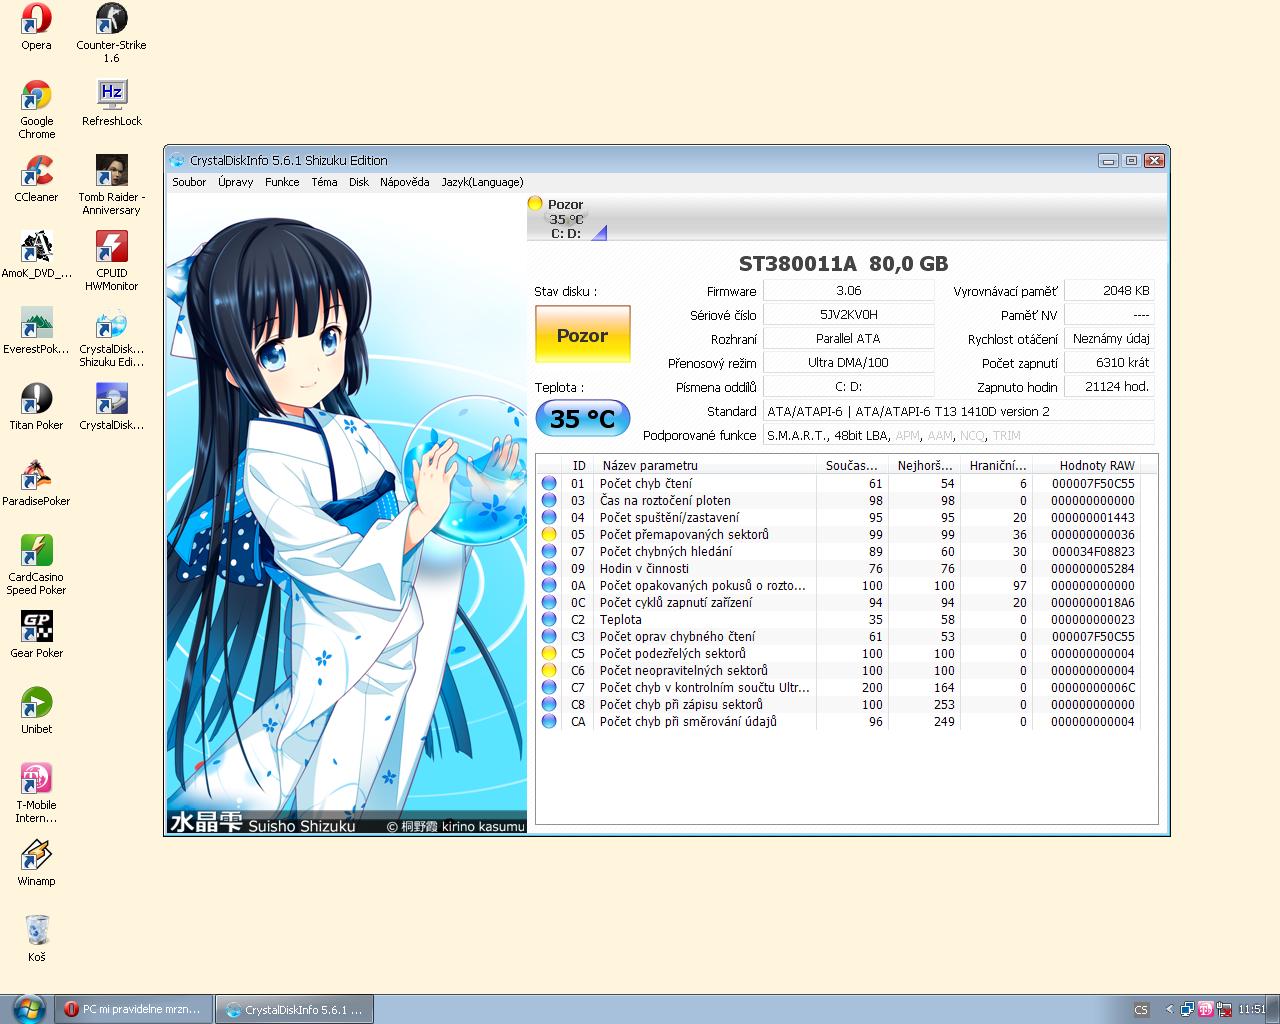Click the CPUID HWMonitor desktop icon

[x=111, y=261]
